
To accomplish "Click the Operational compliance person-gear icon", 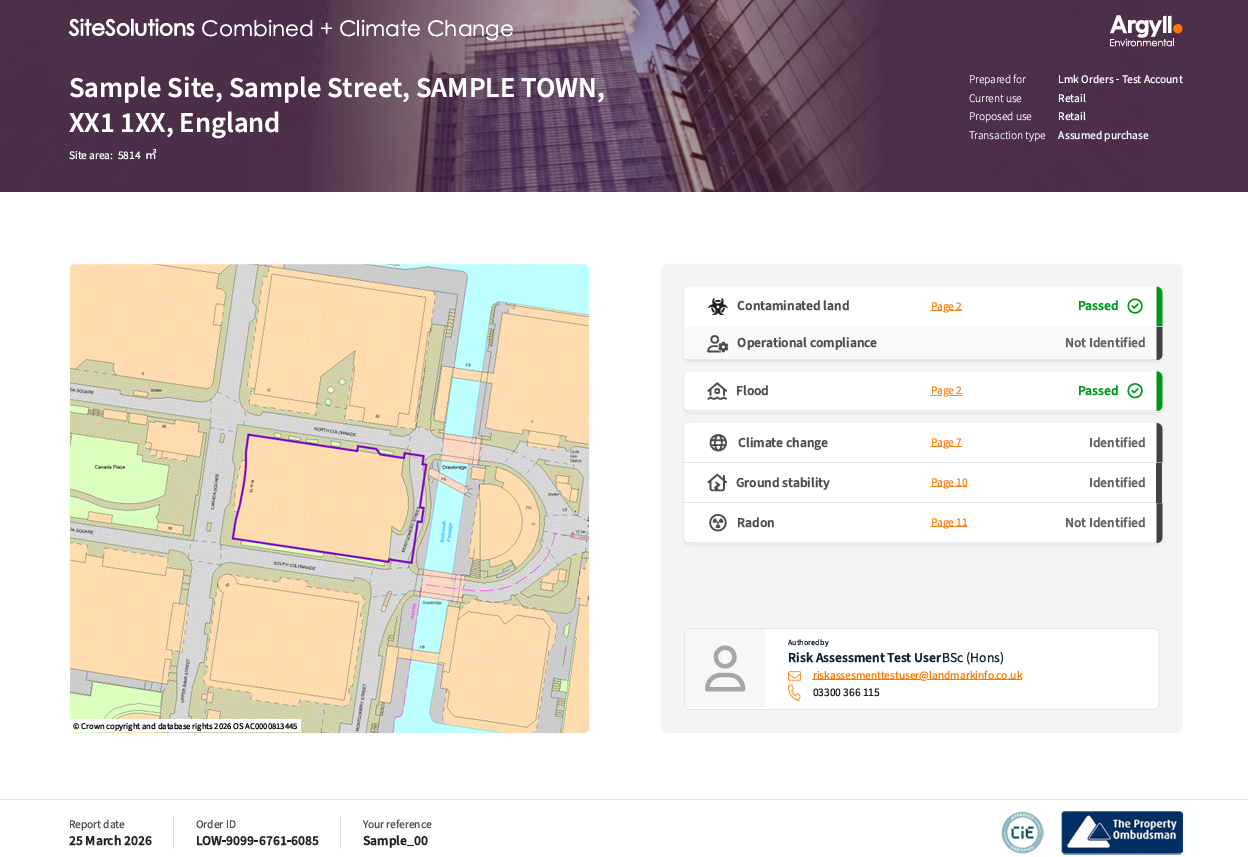I will pos(717,343).
